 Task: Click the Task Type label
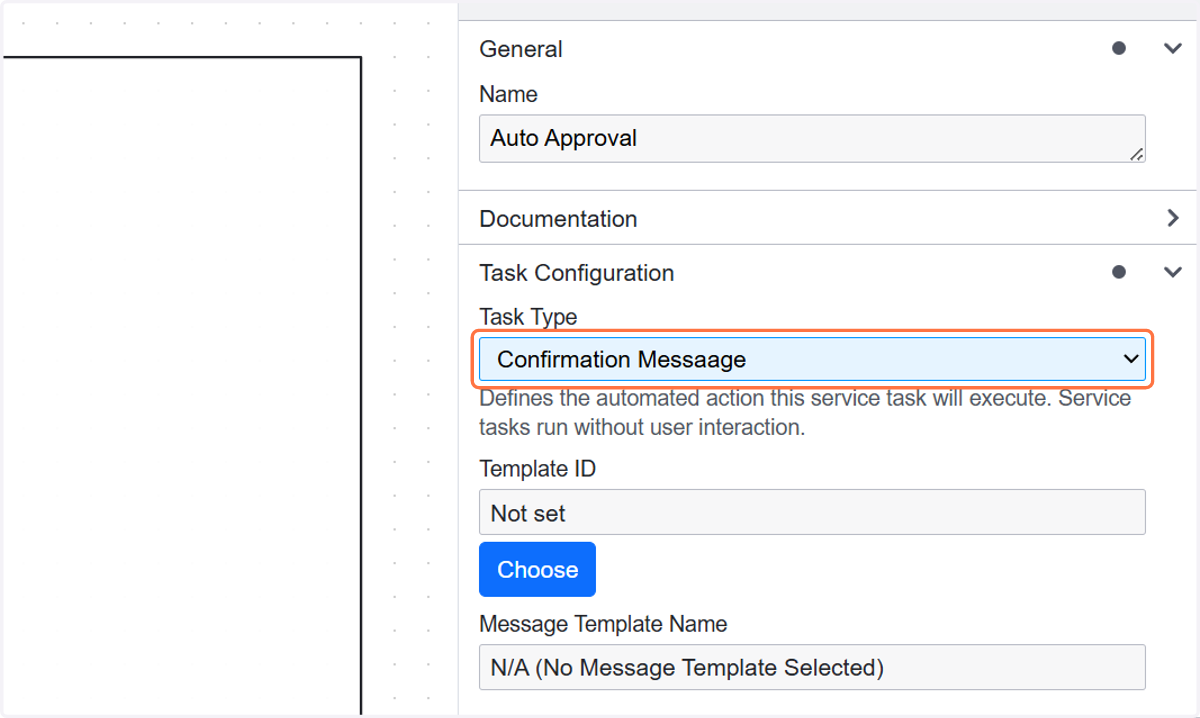pos(528,317)
